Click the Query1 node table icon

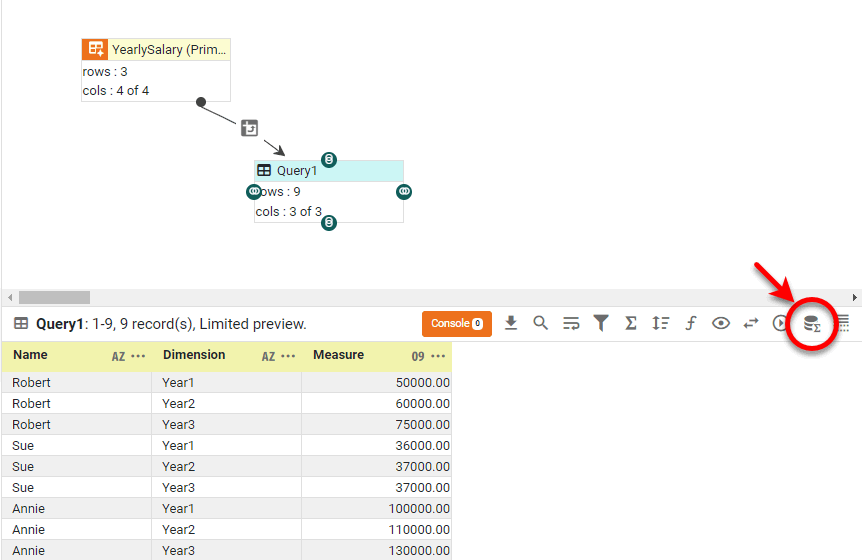(x=264, y=170)
